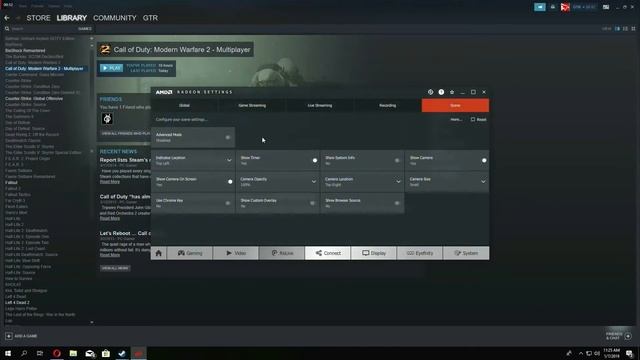Click the friend avatar thumbnail under Friends
Screen dimensions: 640x360
pyautogui.click(x=107, y=118)
